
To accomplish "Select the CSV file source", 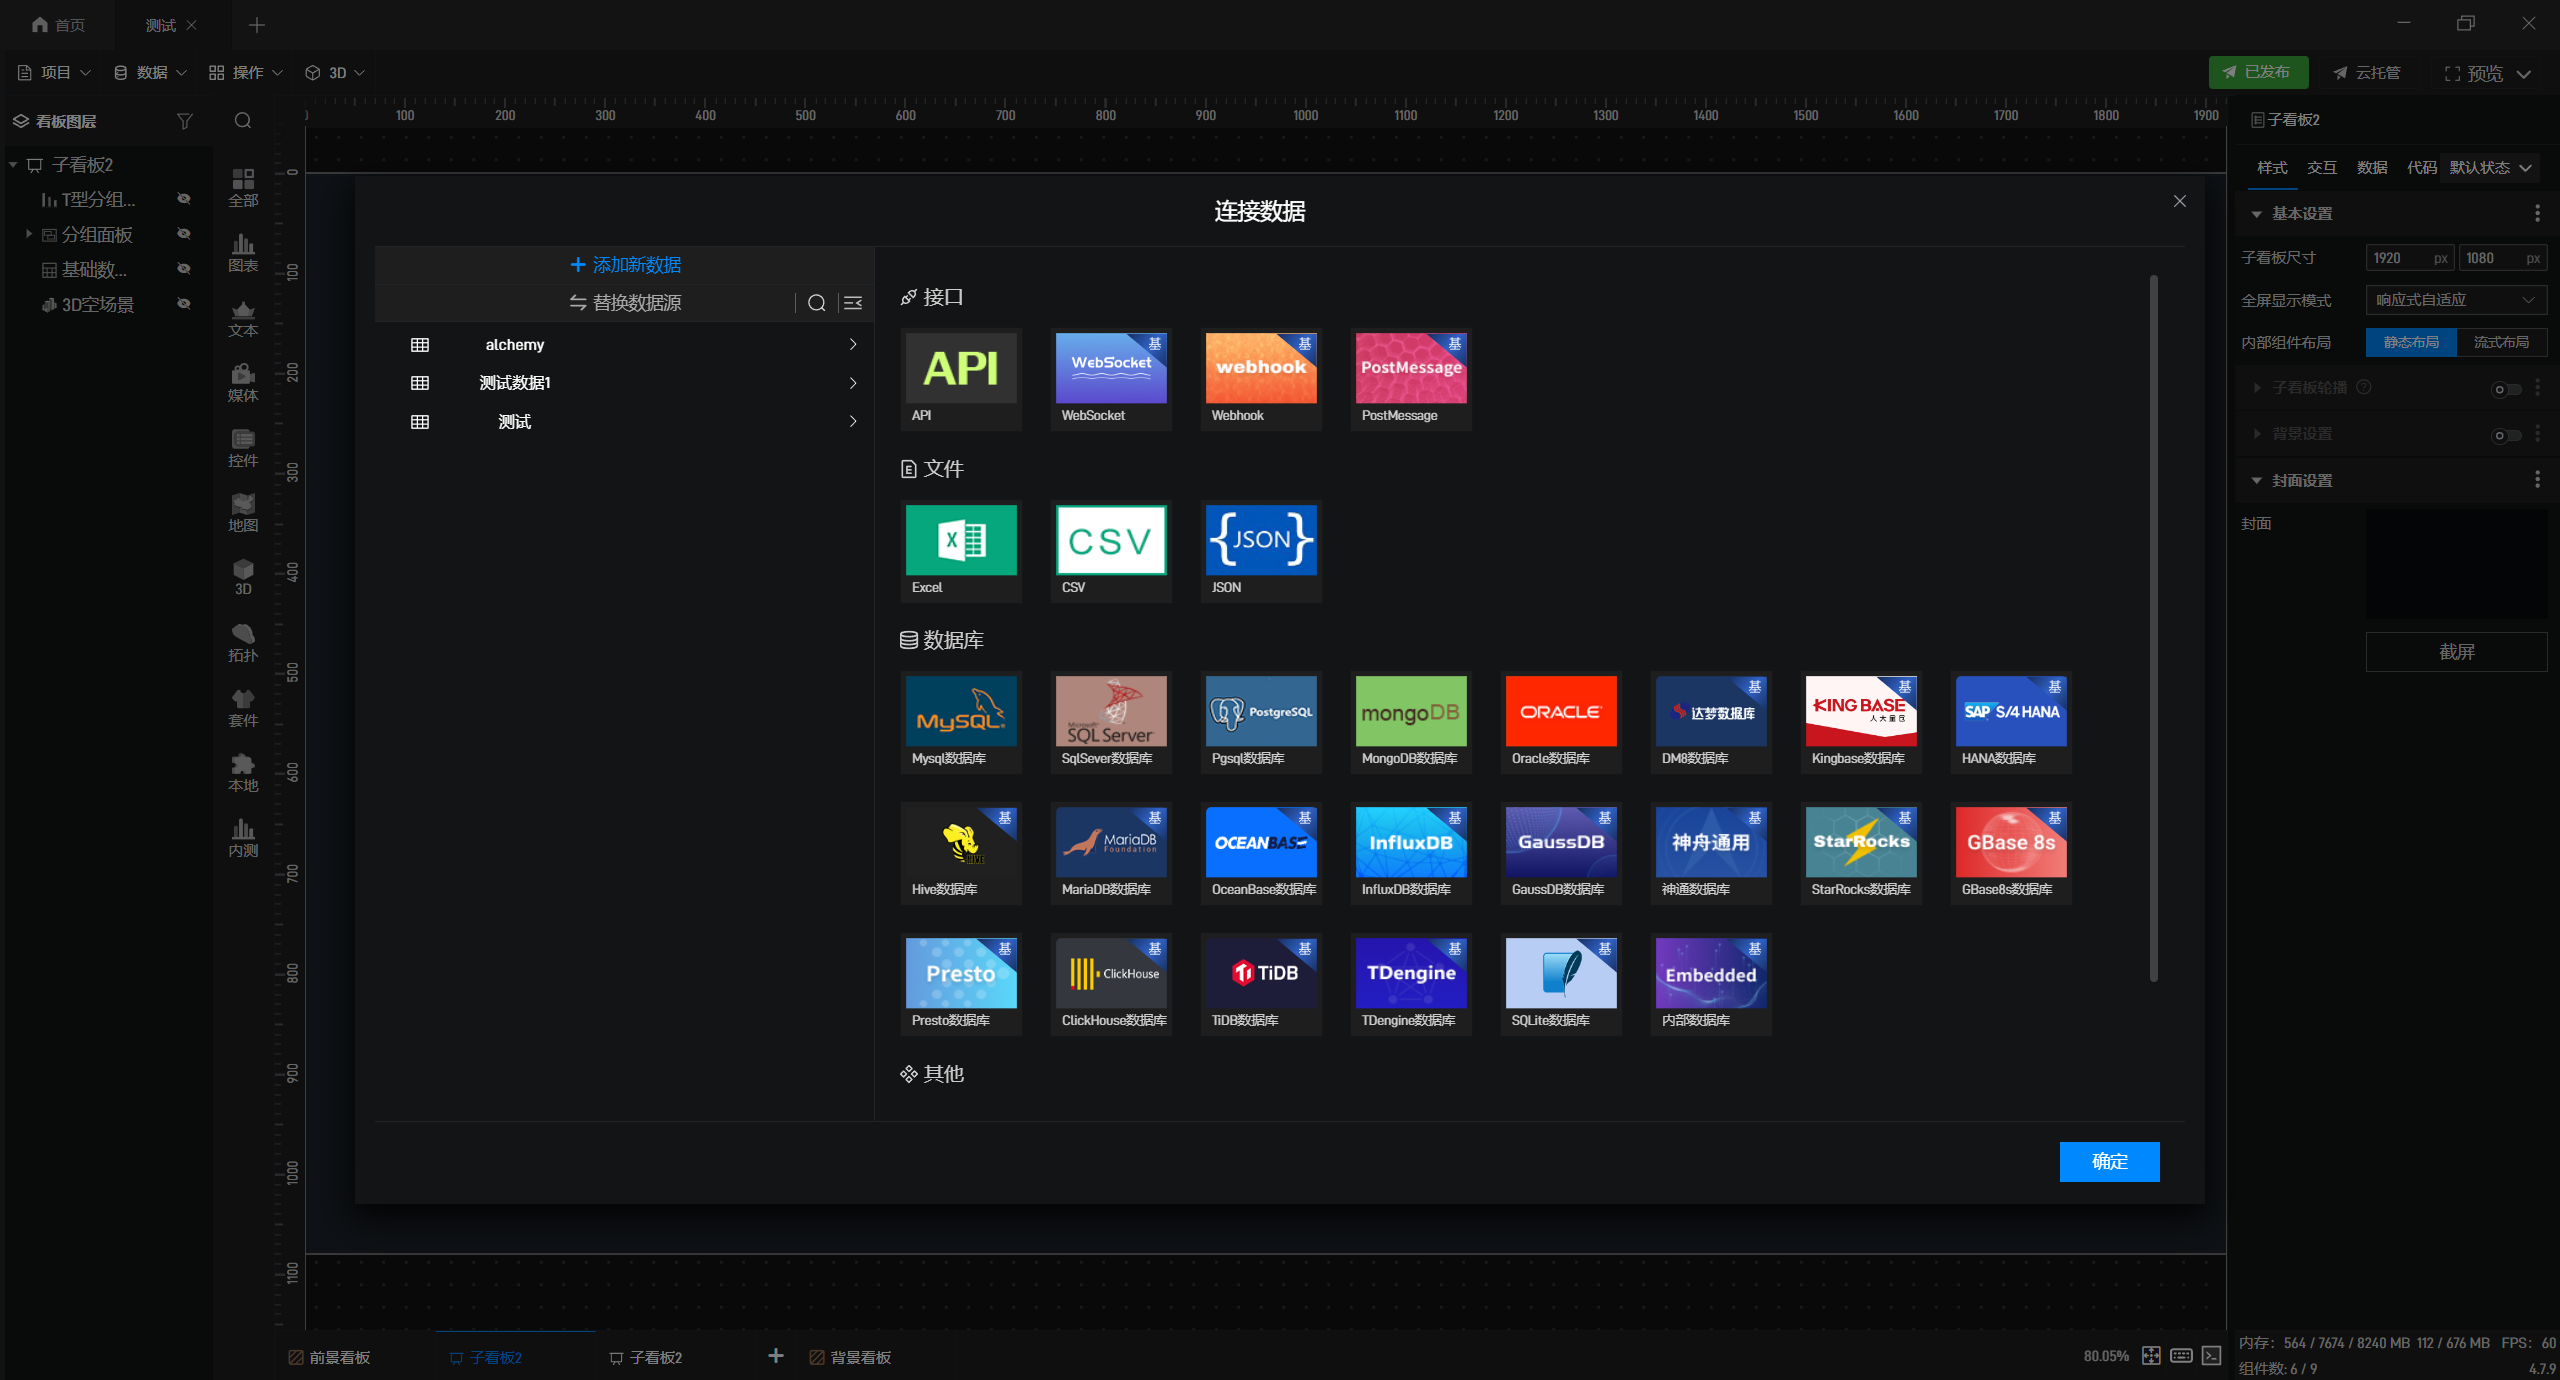I will coord(1111,551).
